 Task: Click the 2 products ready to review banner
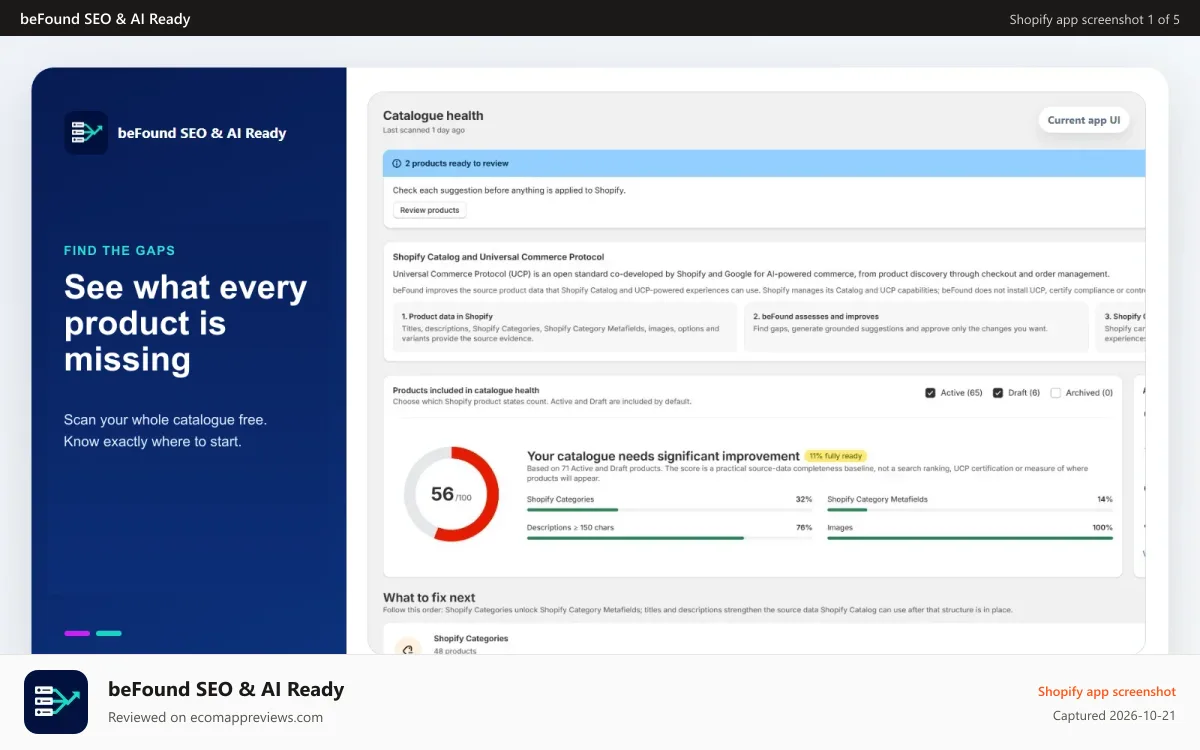764,163
